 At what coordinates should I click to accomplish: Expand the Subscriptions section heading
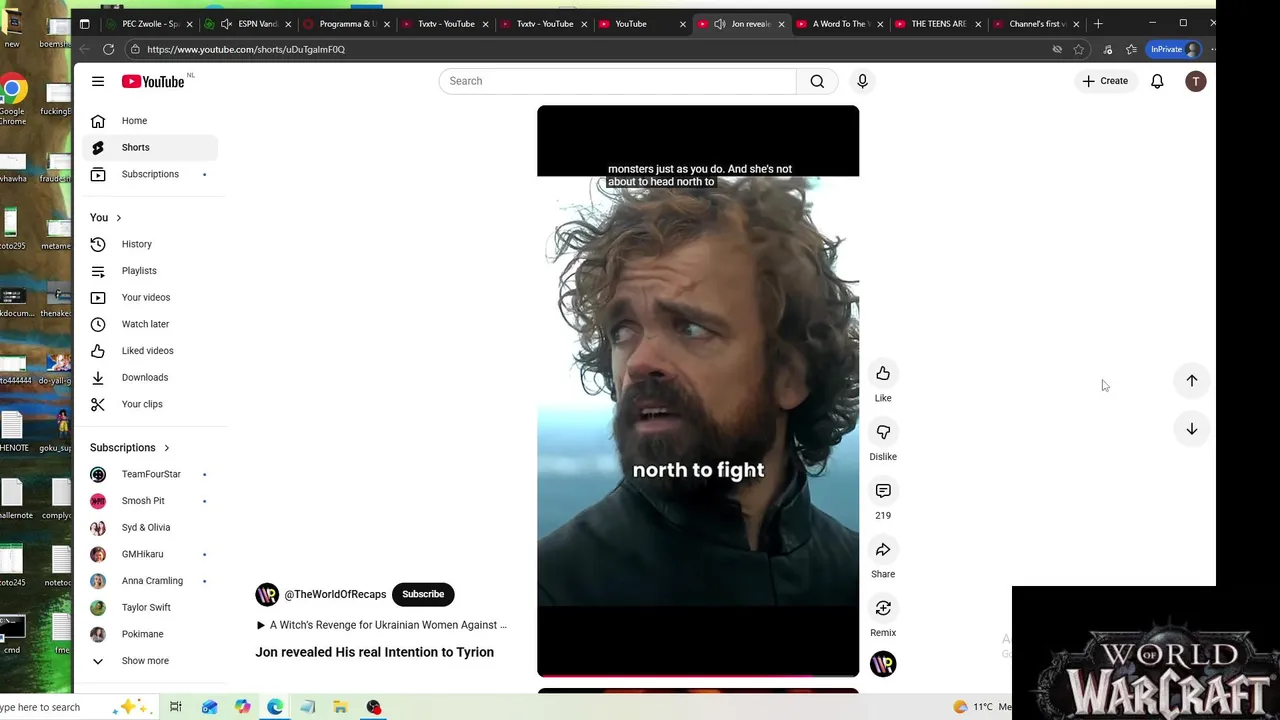tap(130, 447)
